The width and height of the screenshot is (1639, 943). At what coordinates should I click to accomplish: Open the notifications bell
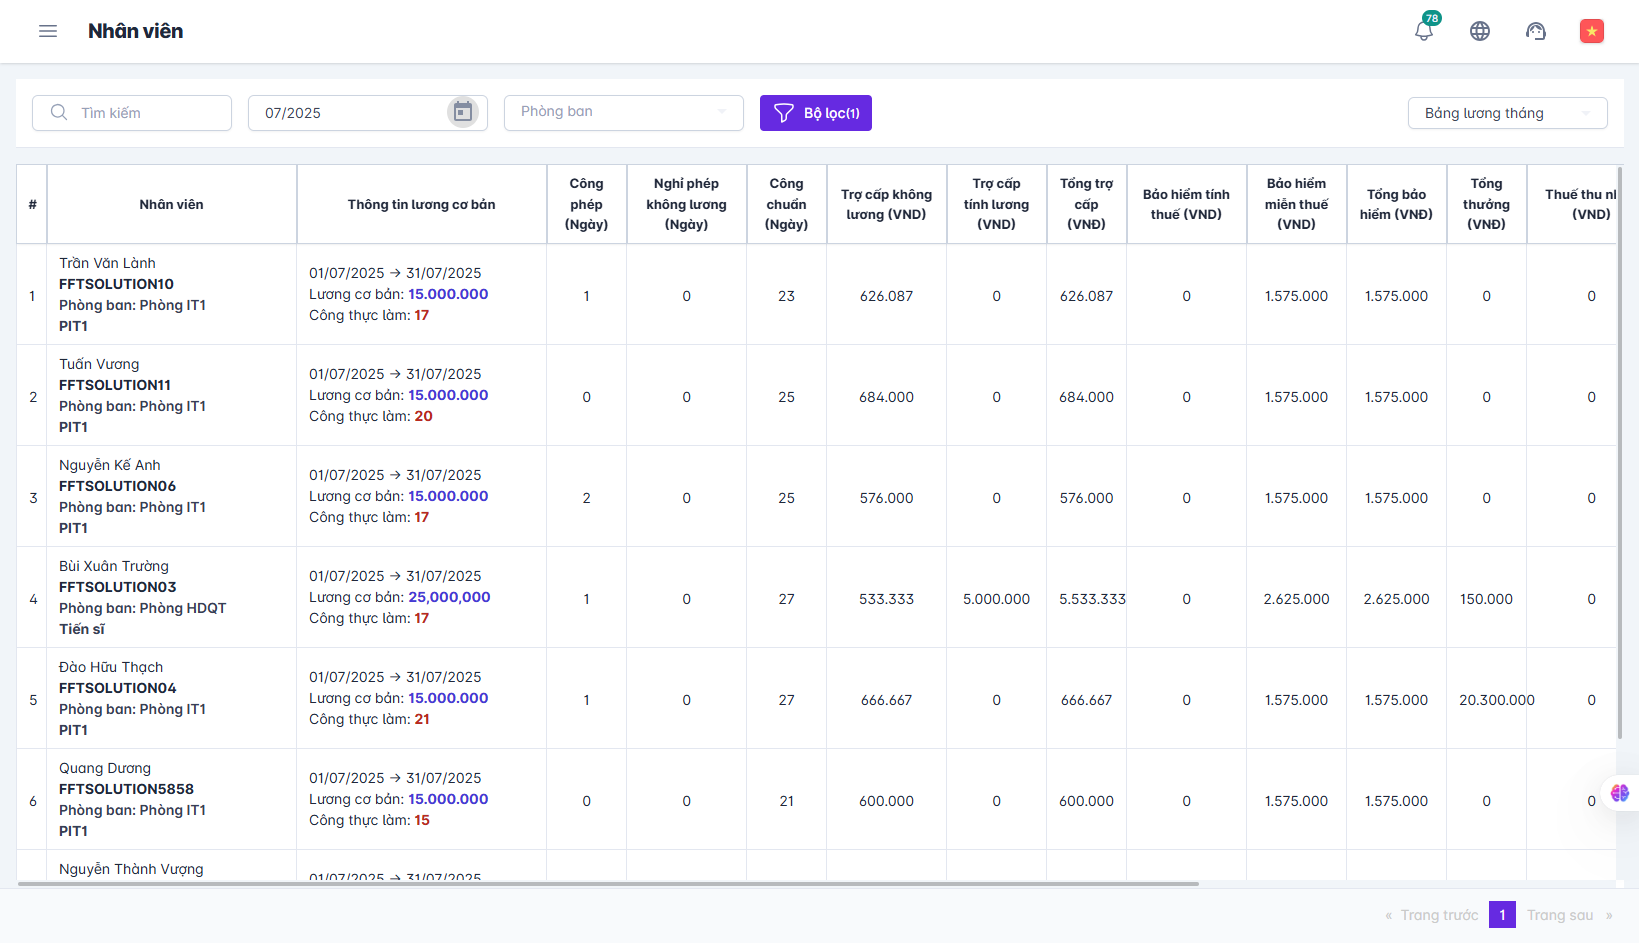pos(1424,31)
